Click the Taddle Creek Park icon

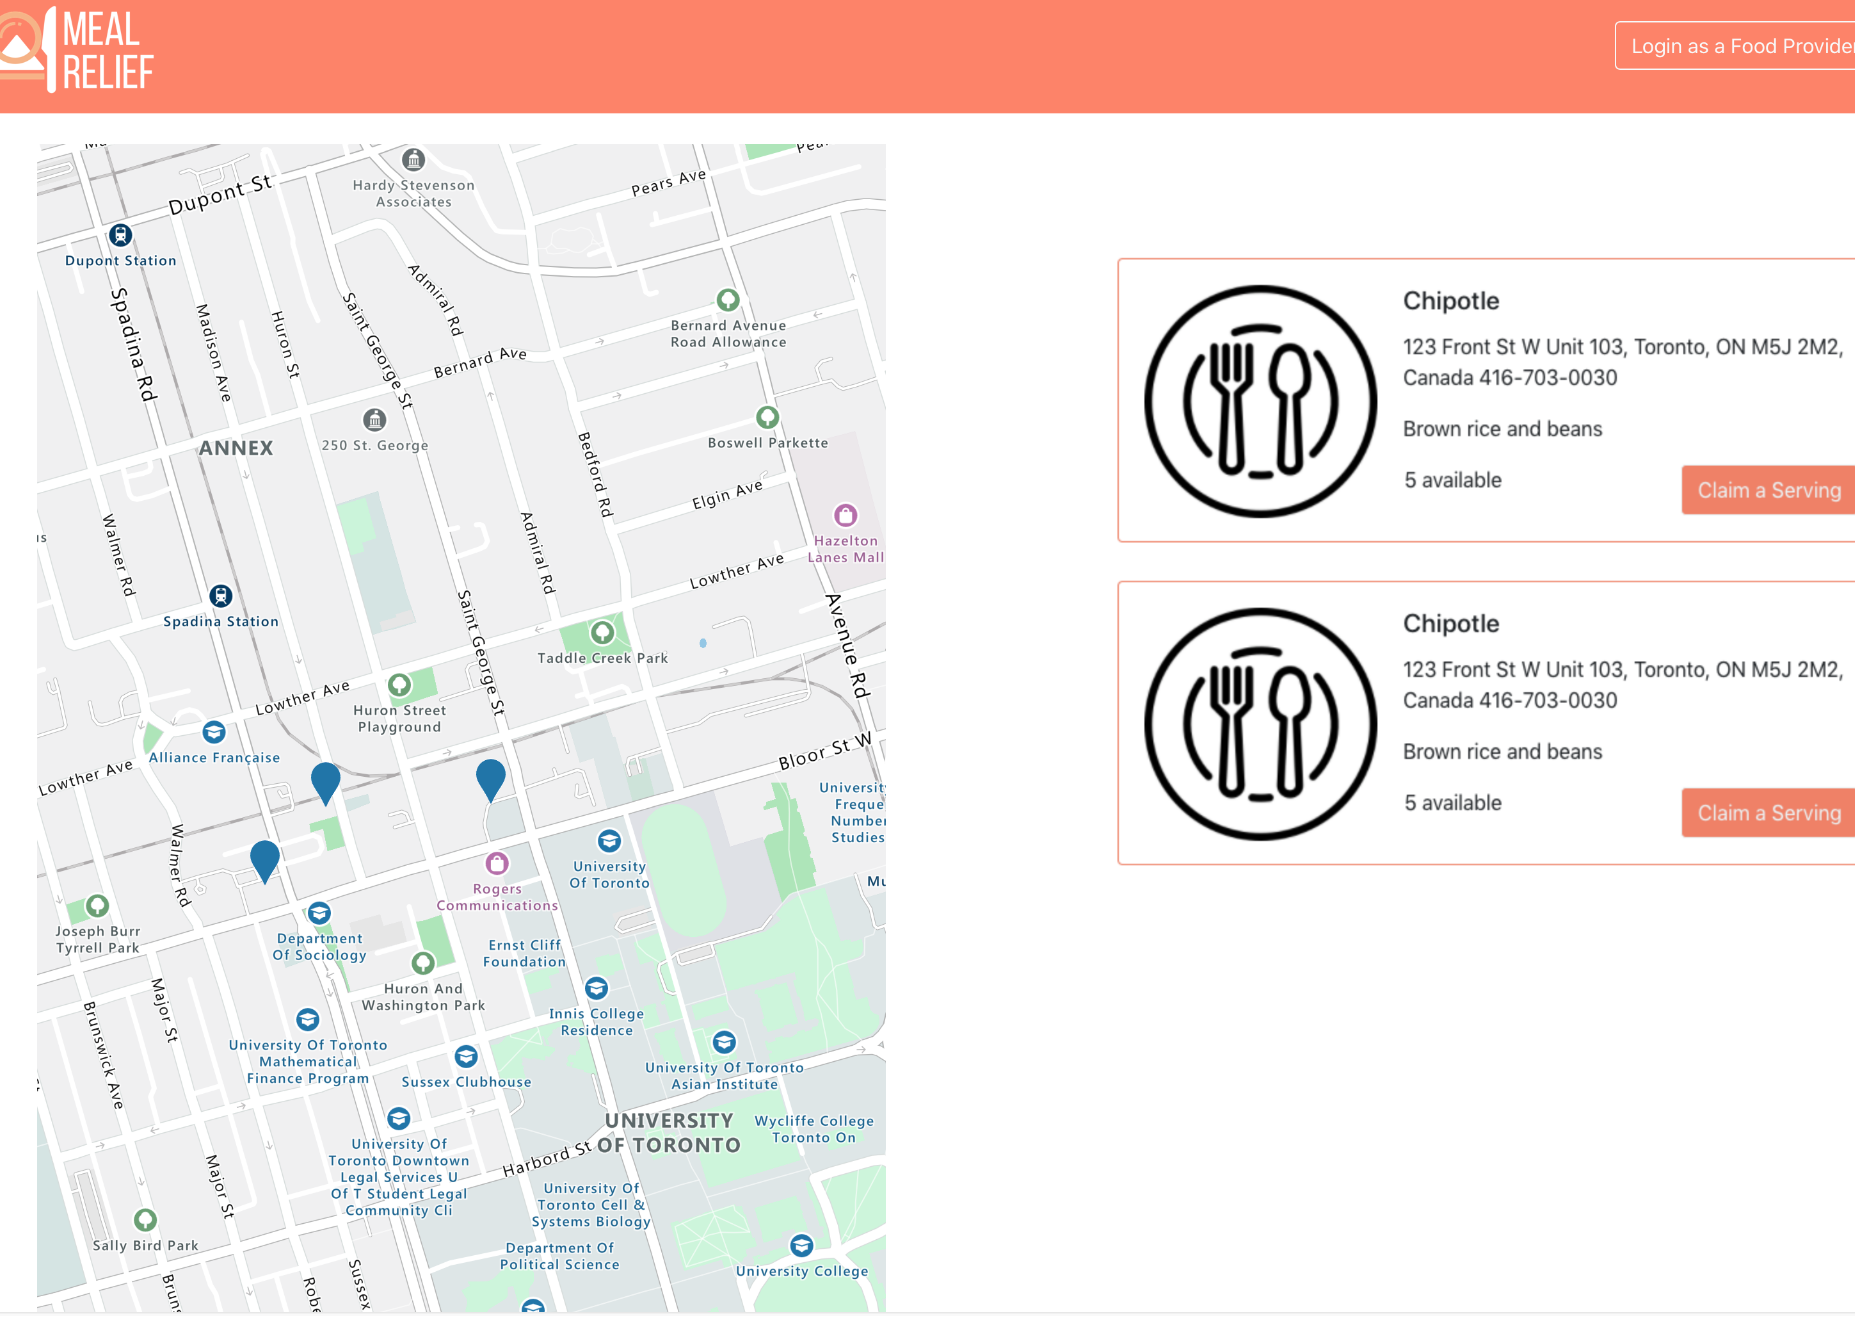602,632
